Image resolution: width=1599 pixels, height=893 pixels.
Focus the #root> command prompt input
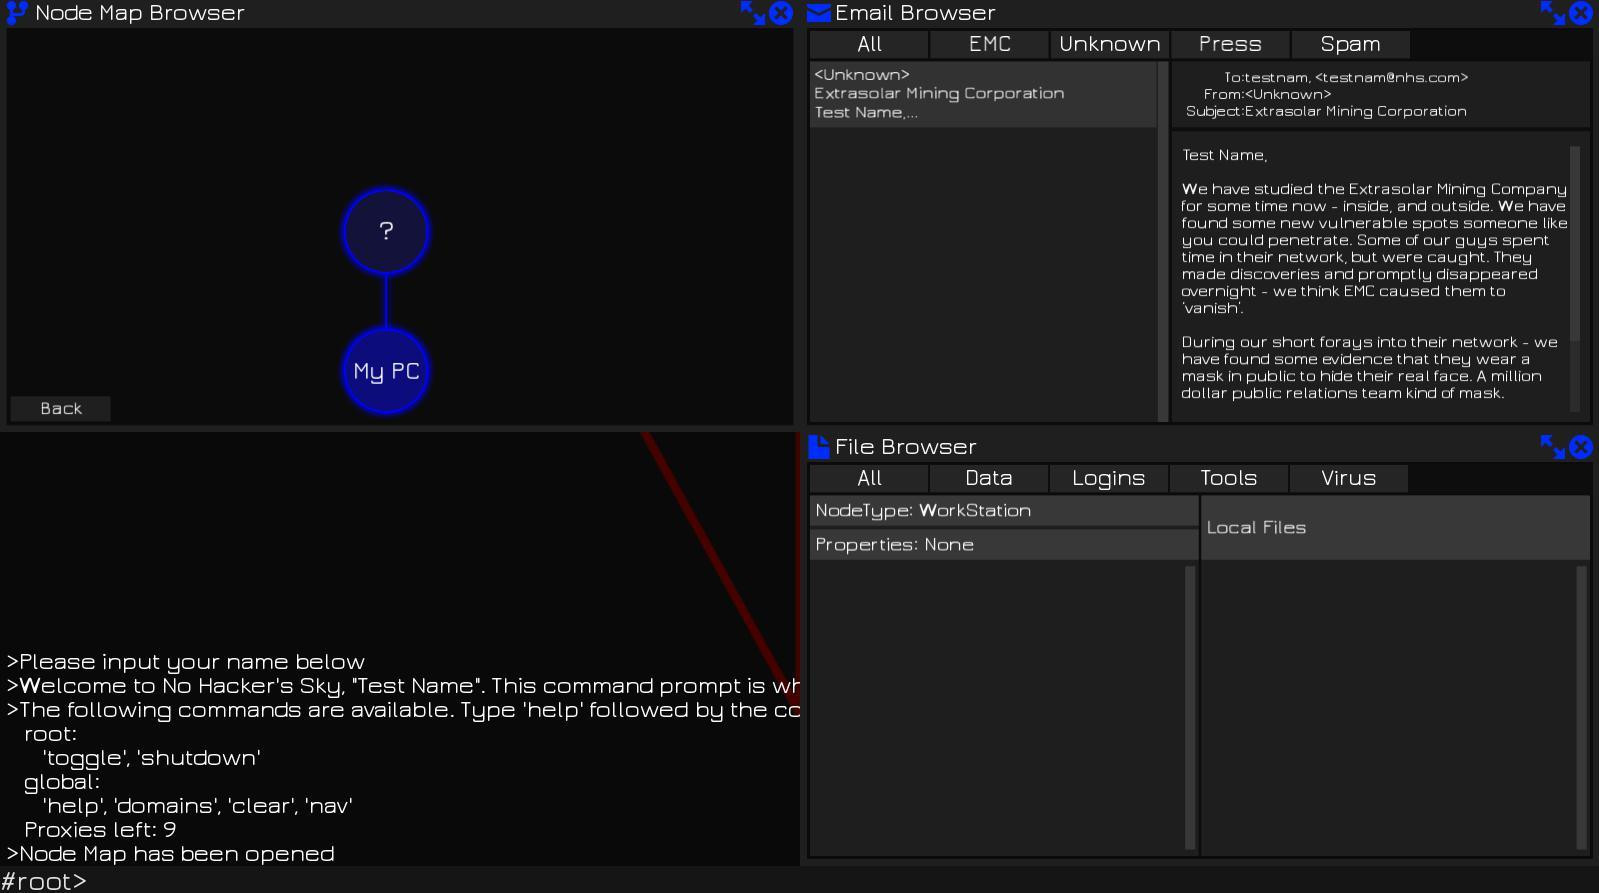(x=800, y=880)
